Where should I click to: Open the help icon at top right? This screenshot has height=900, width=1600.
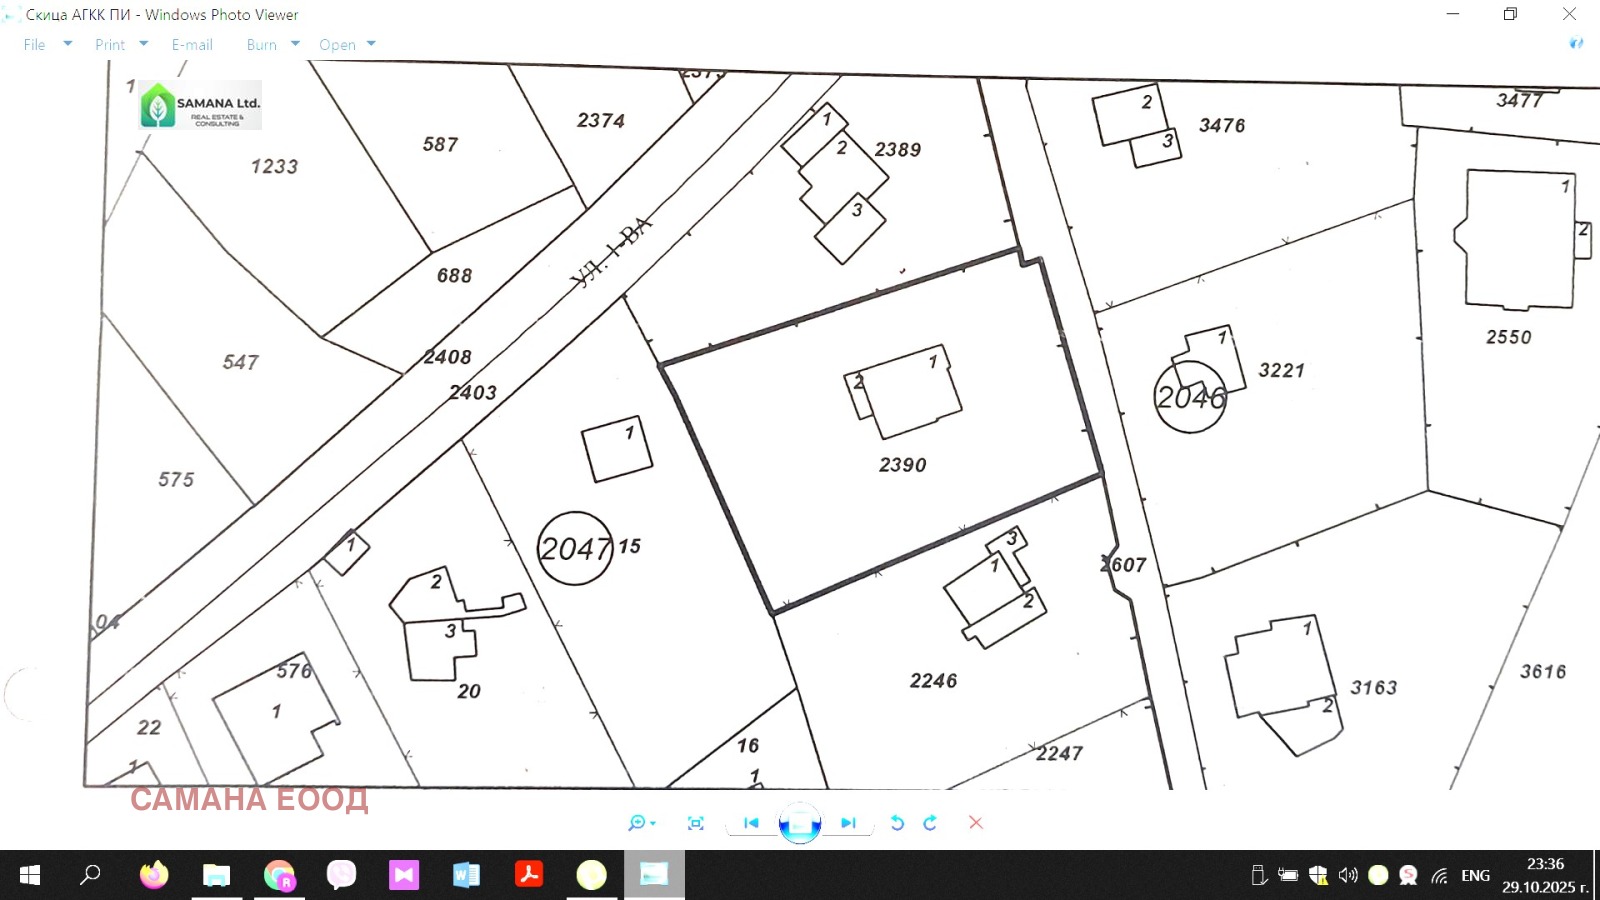(x=1576, y=44)
